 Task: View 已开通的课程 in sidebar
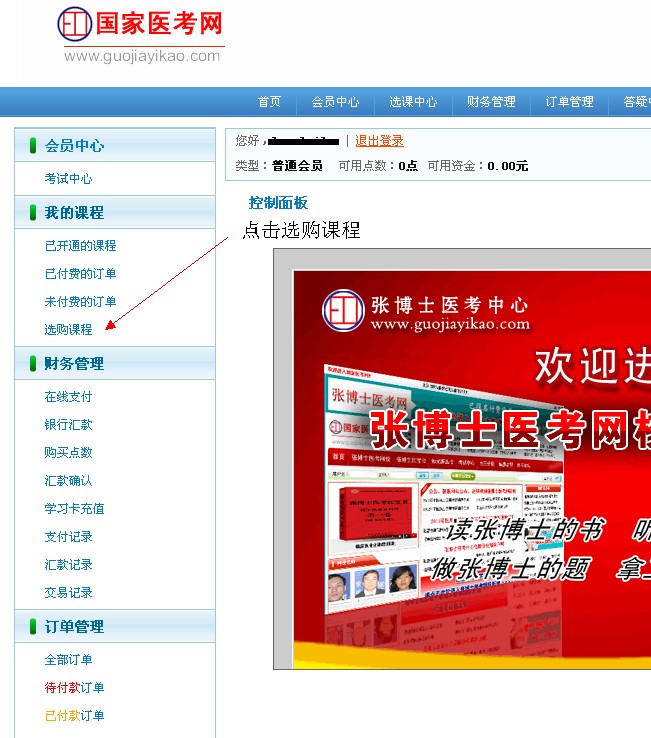pos(80,246)
